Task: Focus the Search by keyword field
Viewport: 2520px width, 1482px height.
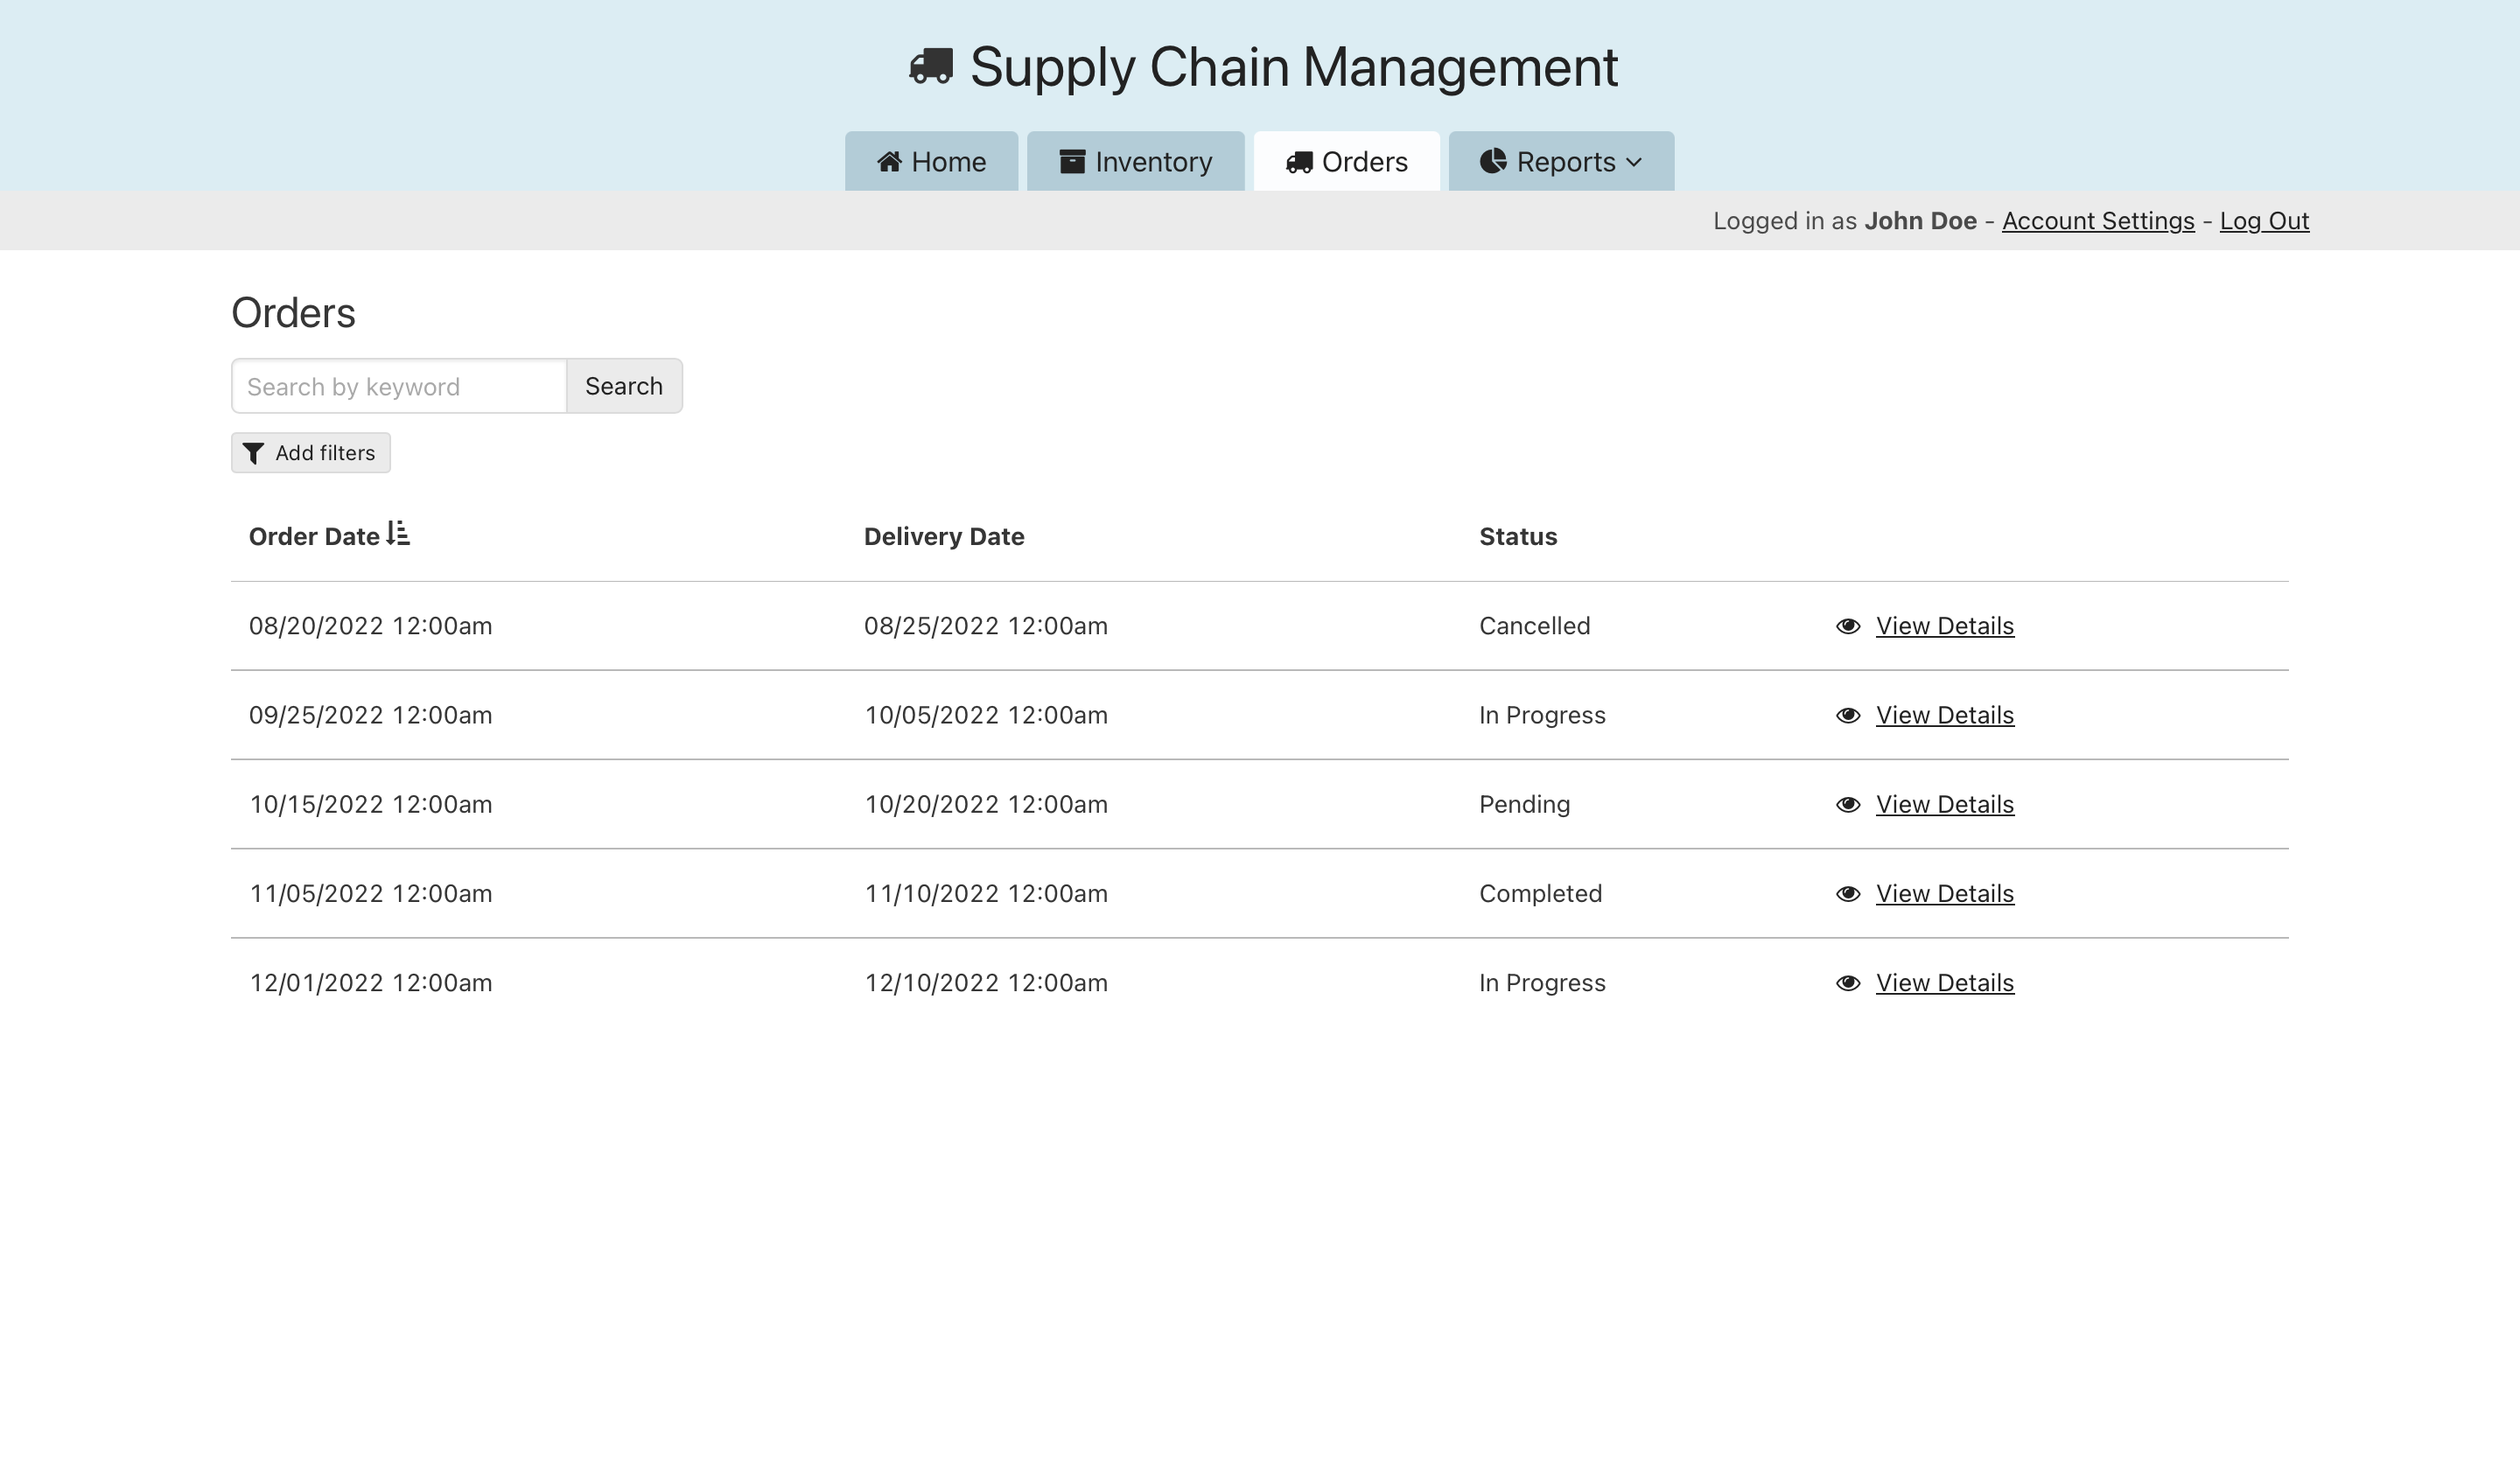Action: click(x=399, y=387)
